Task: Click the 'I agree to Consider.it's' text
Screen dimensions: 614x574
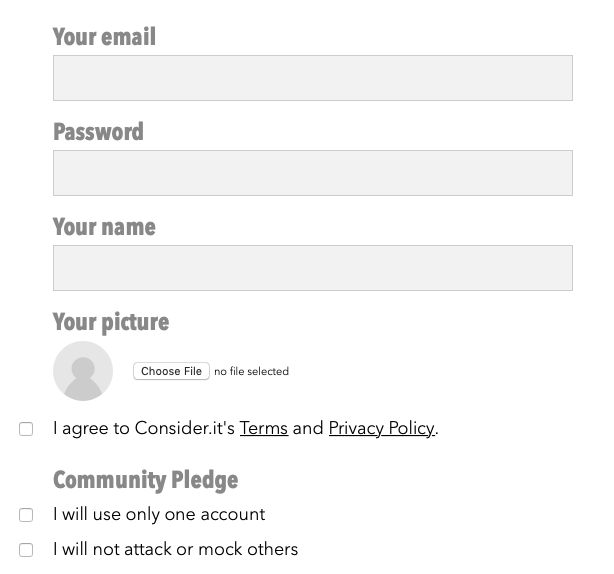Action: pyautogui.click(x=144, y=428)
